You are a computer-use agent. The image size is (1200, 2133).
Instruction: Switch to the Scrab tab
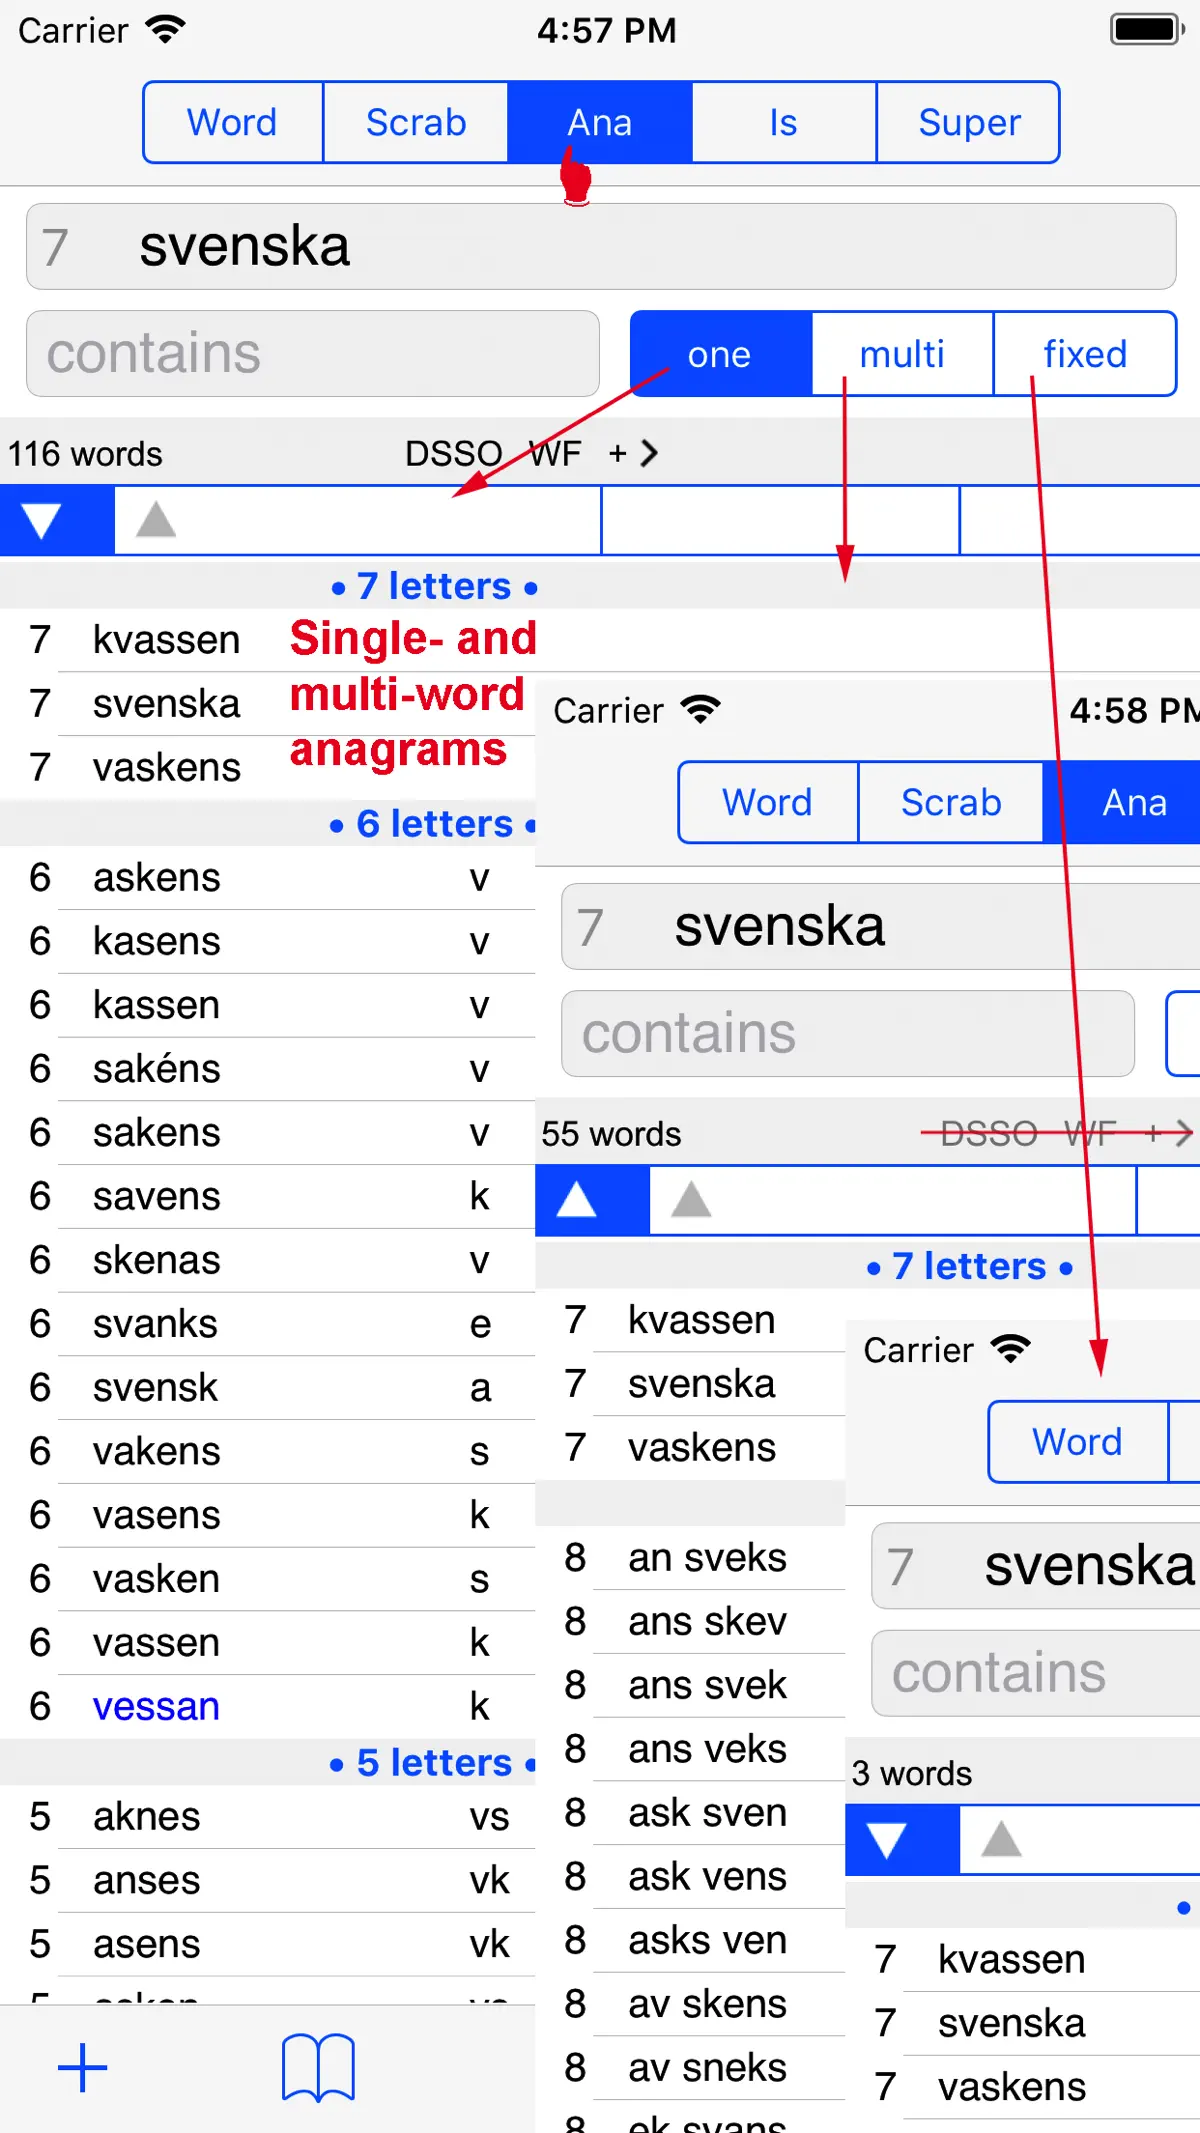pyautogui.click(x=416, y=122)
